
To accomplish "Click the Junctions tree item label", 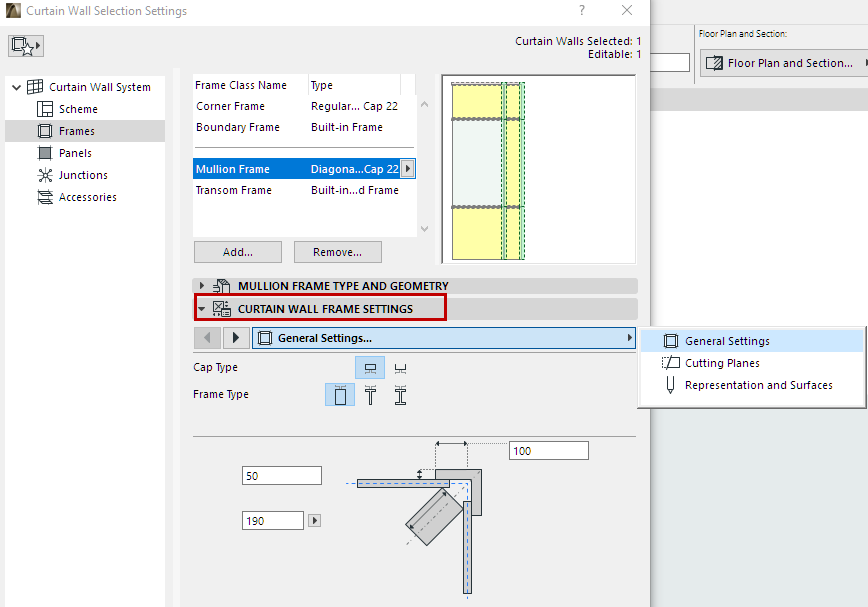I will (83, 175).
